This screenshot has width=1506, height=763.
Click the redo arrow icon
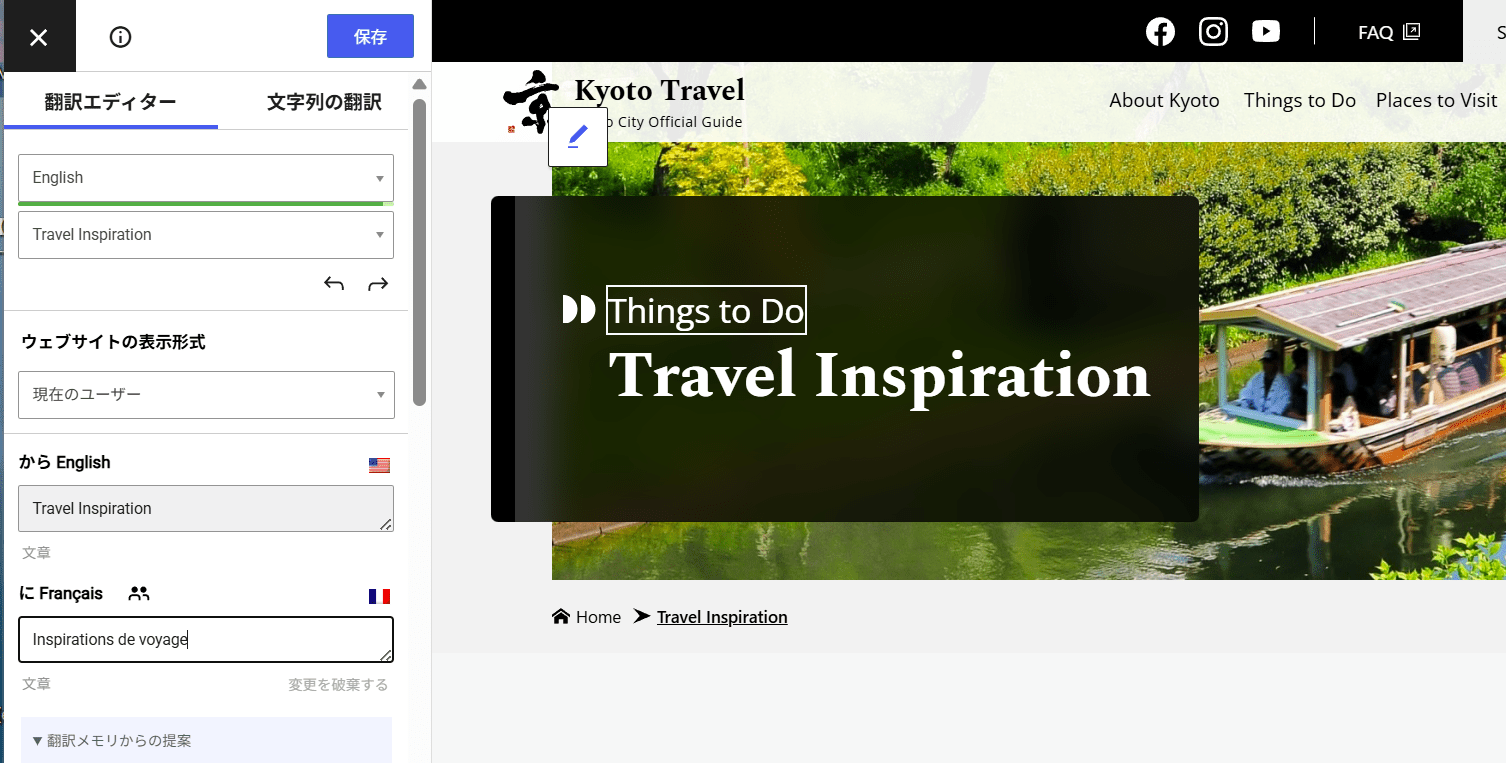point(378,284)
